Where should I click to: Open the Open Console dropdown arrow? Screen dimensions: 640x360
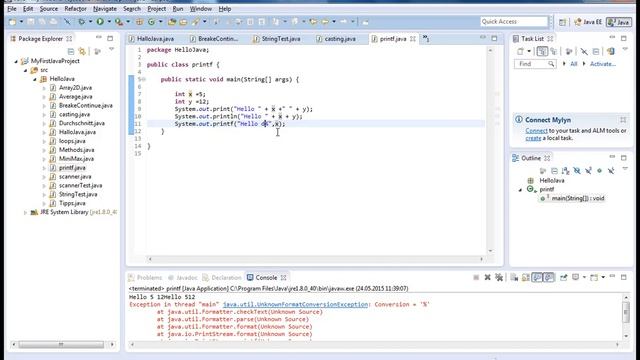tap(603, 278)
